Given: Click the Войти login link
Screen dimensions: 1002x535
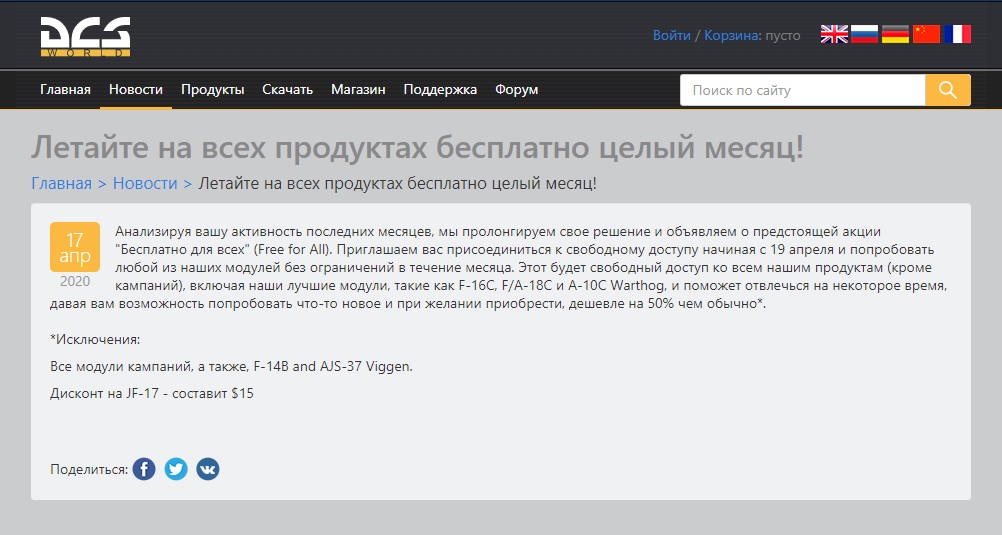Looking at the screenshot, I should 672,35.
